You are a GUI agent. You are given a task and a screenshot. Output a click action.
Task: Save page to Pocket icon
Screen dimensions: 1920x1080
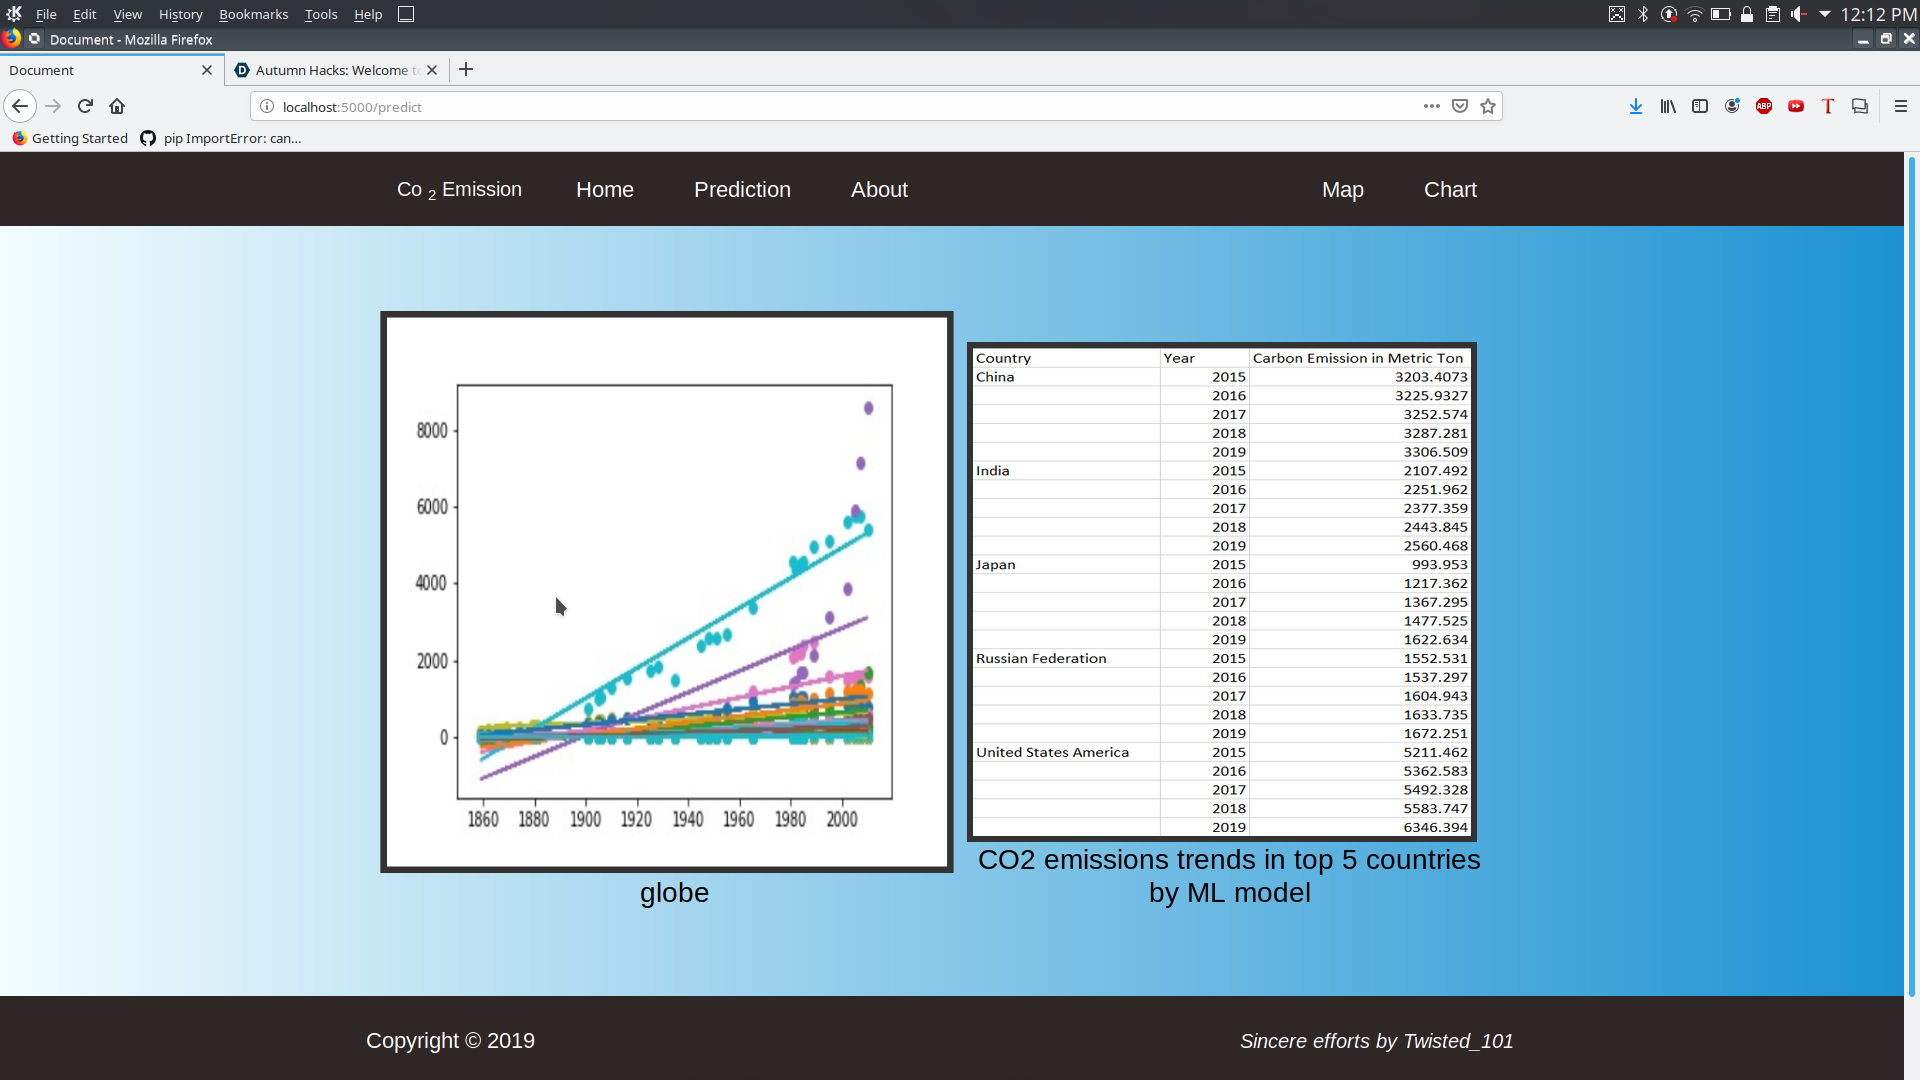coord(1460,106)
